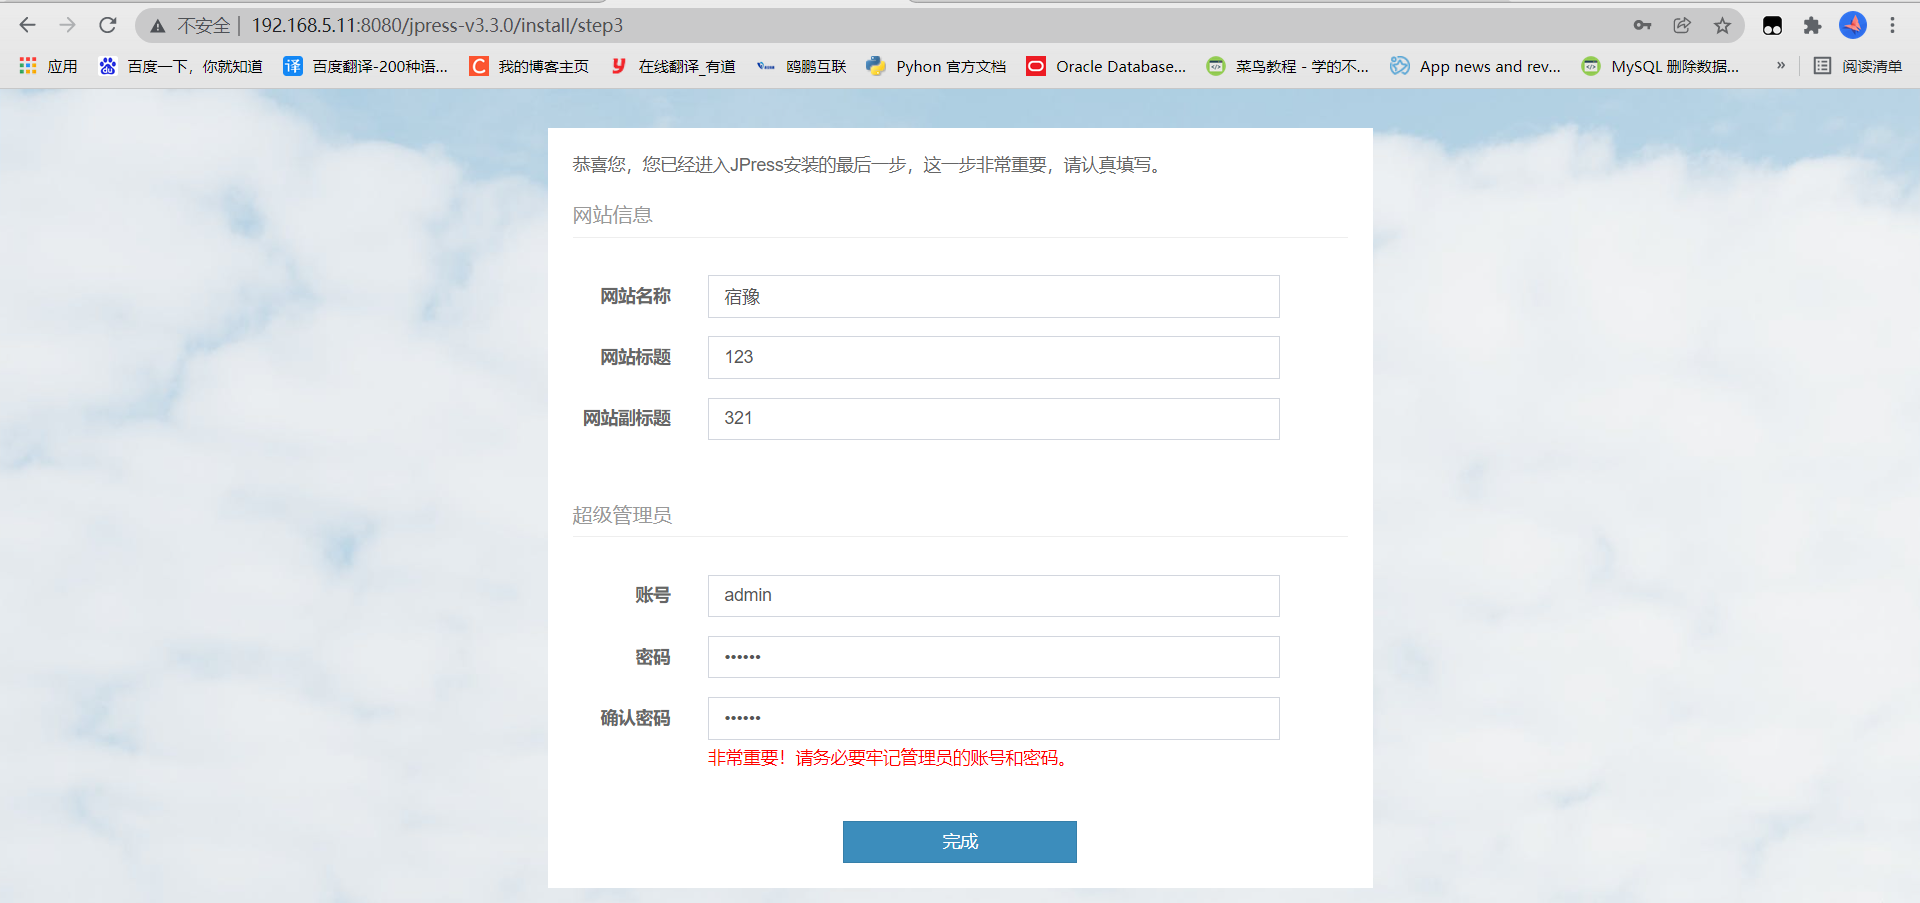Open the 应用 apps shortcut
The width and height of the screenshot is (1920, 903).
[48, 66]
